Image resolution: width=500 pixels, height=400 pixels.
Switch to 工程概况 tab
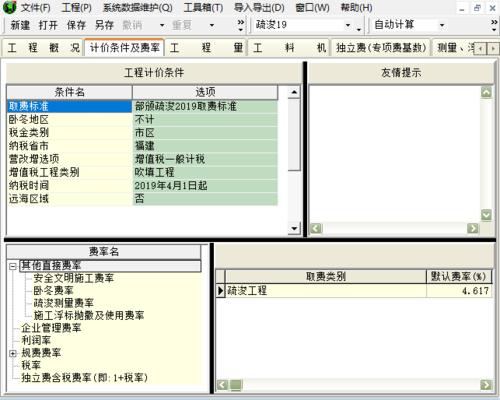(43, 48)
